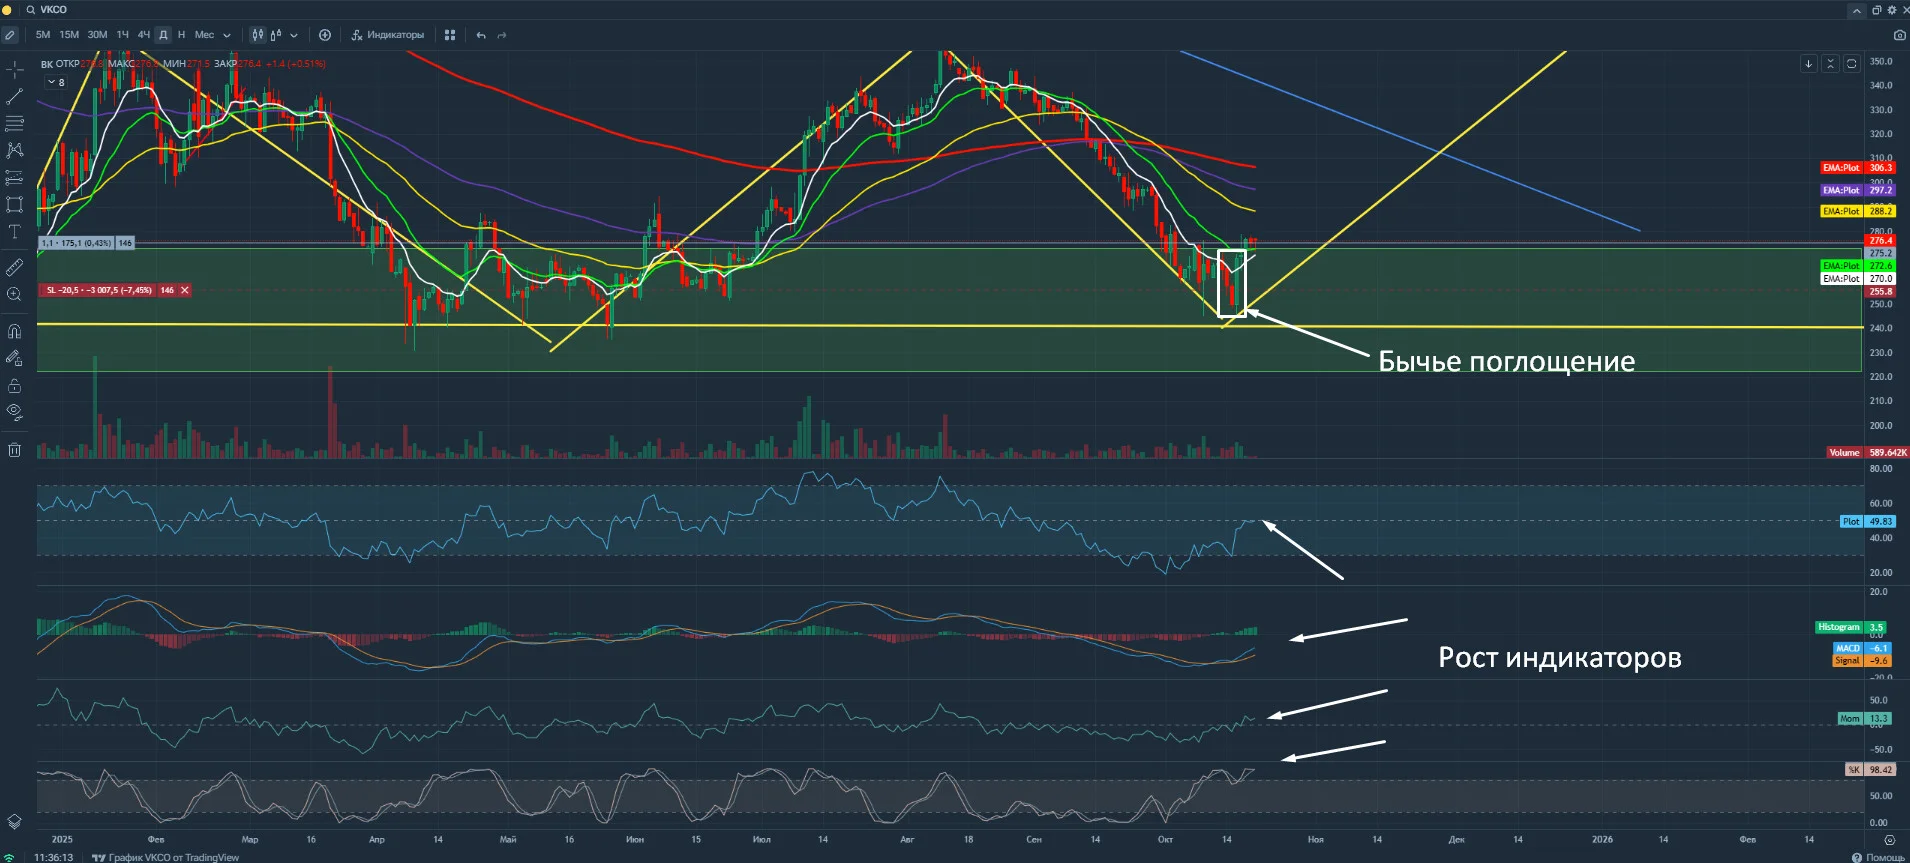Open the layout grid icon
This screenshot has width=1910, height=863.
tap(450, 35)
